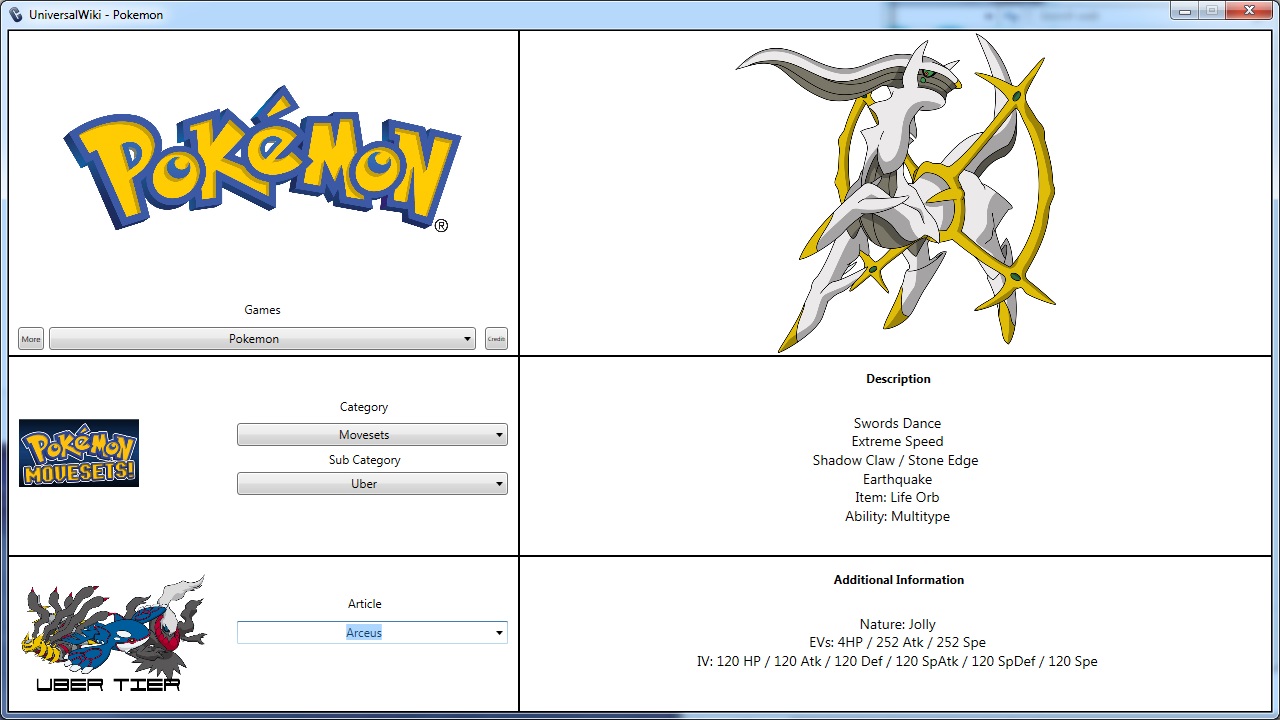
Task: Click the 'Earthquake' move text
Action: [897, 479]
